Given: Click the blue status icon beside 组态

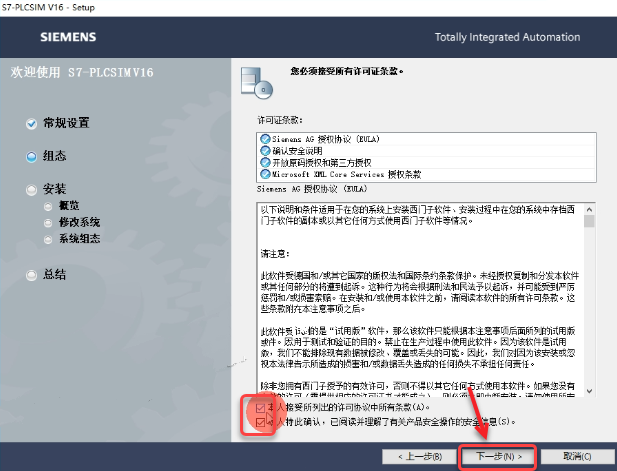Looking at the screenshot, I should pyautogui.click(x=31, y=157).
